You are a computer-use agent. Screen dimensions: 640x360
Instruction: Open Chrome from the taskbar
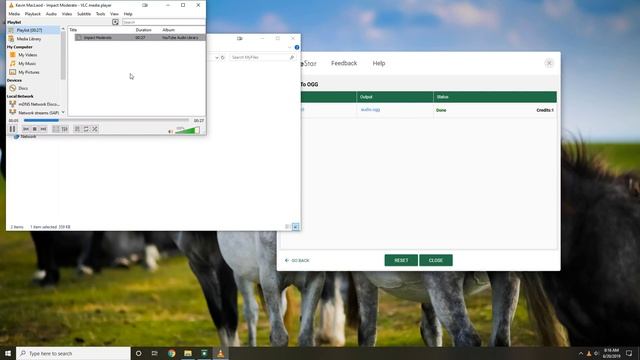[171, 353]
